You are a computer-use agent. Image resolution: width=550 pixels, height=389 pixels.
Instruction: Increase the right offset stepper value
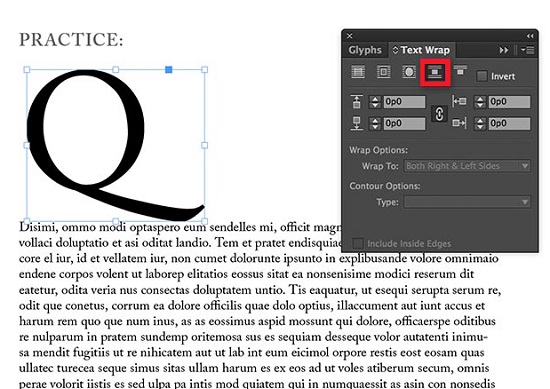point(480,120)
